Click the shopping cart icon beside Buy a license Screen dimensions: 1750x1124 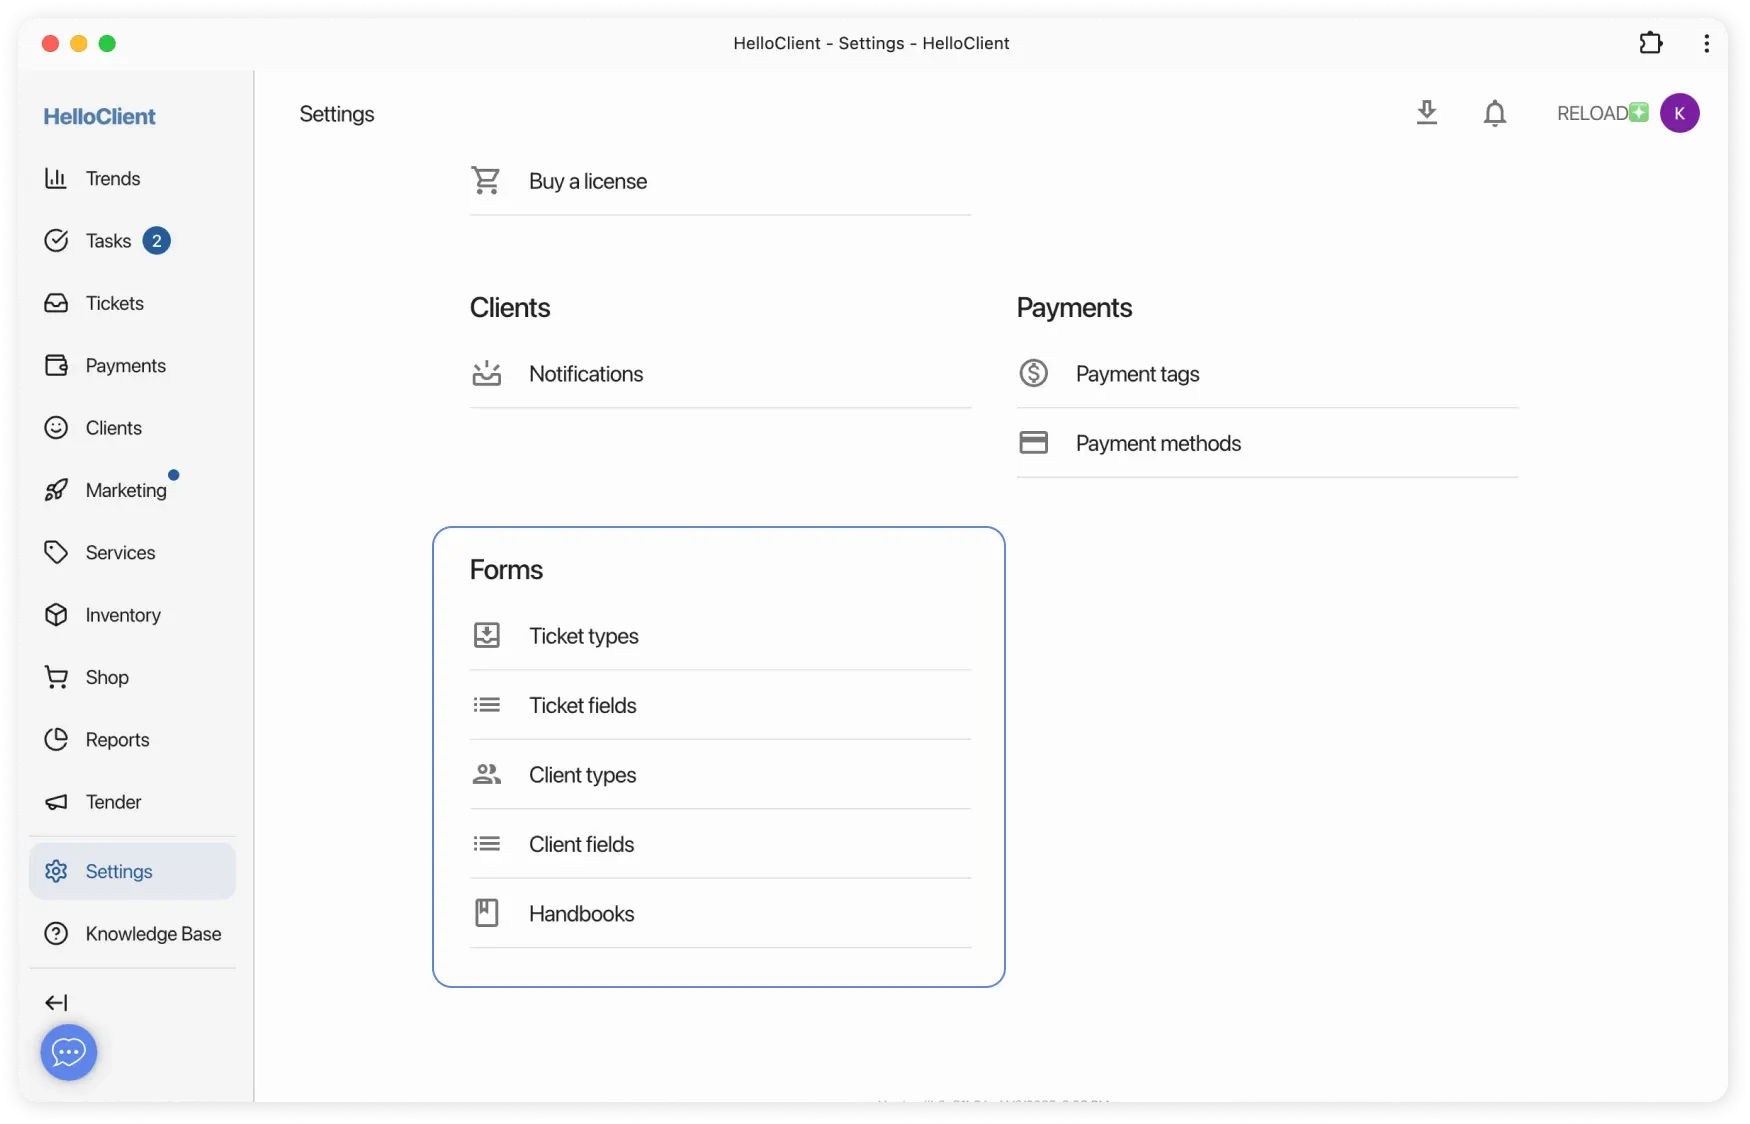tap(488, 180)
